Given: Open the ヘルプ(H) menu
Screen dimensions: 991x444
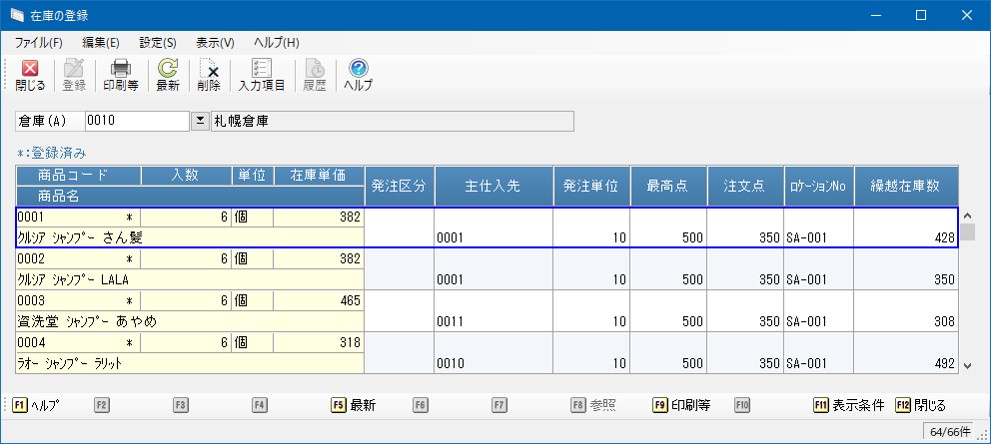Looking at the screenshot, I should pyautogui.click(x=276, y=43).
